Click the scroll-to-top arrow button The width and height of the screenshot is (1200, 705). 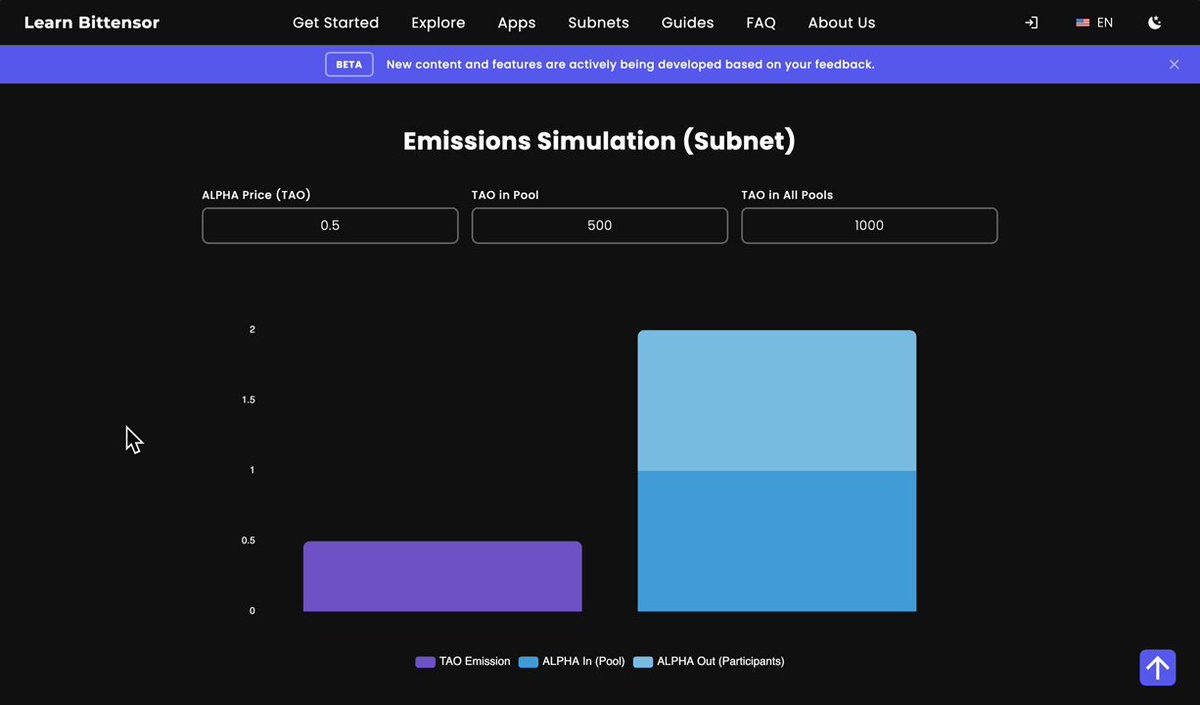(1158, 667)
